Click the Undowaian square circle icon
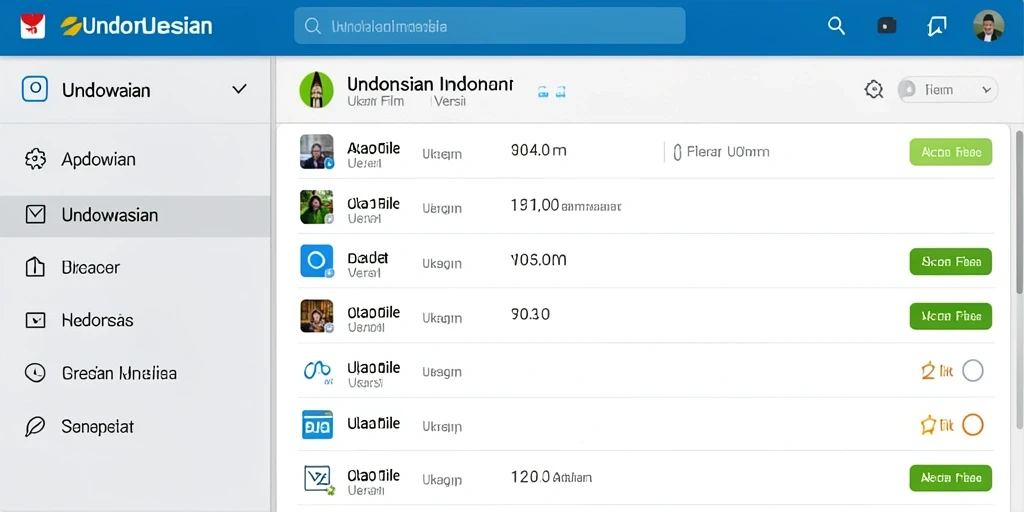The width and height of the screenshot is (1024, 512). point(35,88)
